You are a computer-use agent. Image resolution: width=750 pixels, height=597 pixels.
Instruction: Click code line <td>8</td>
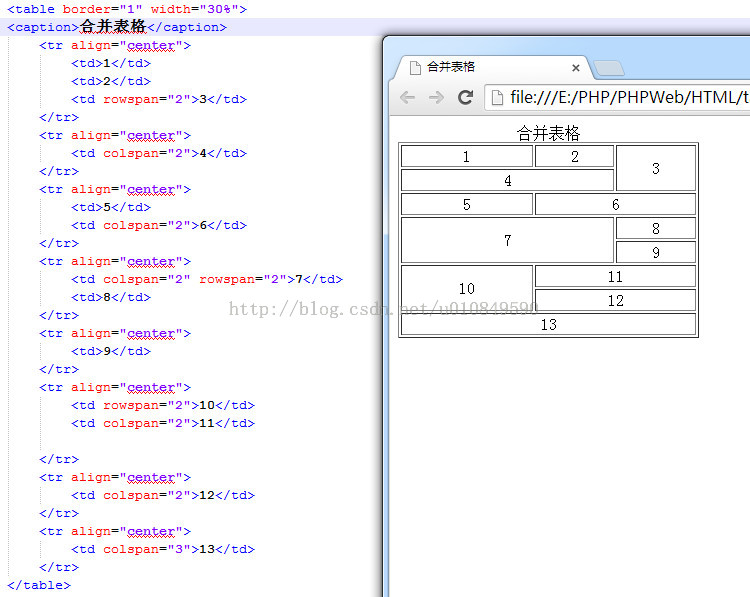111,297
